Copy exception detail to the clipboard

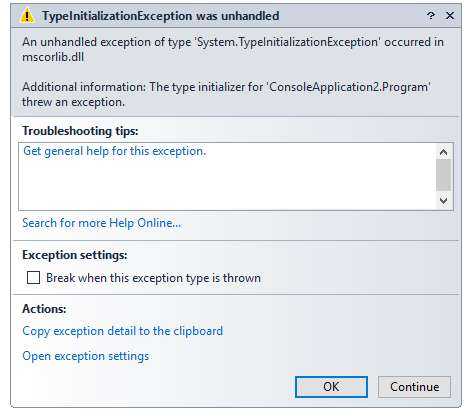click(122, 331)
